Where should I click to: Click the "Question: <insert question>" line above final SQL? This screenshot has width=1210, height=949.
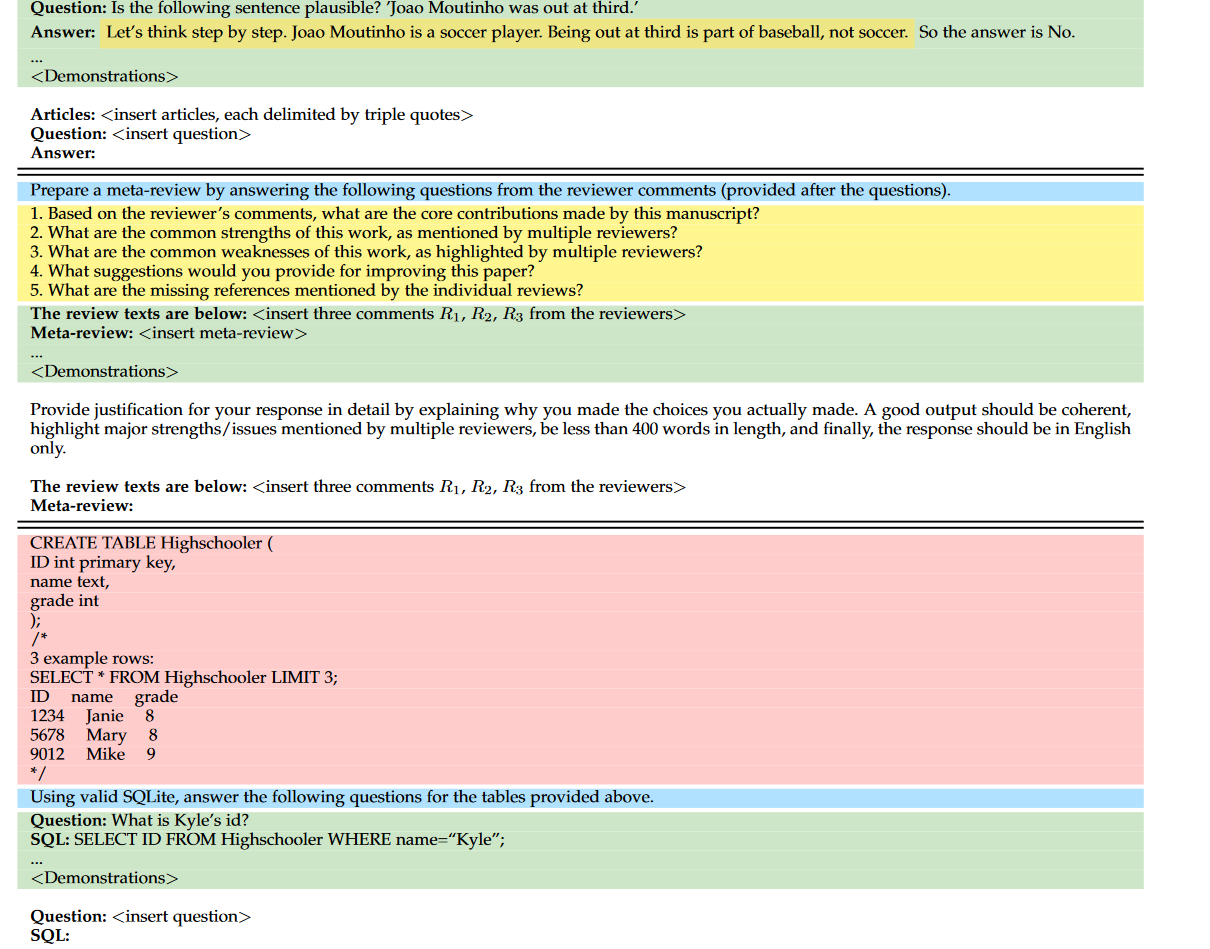point(141,916)
